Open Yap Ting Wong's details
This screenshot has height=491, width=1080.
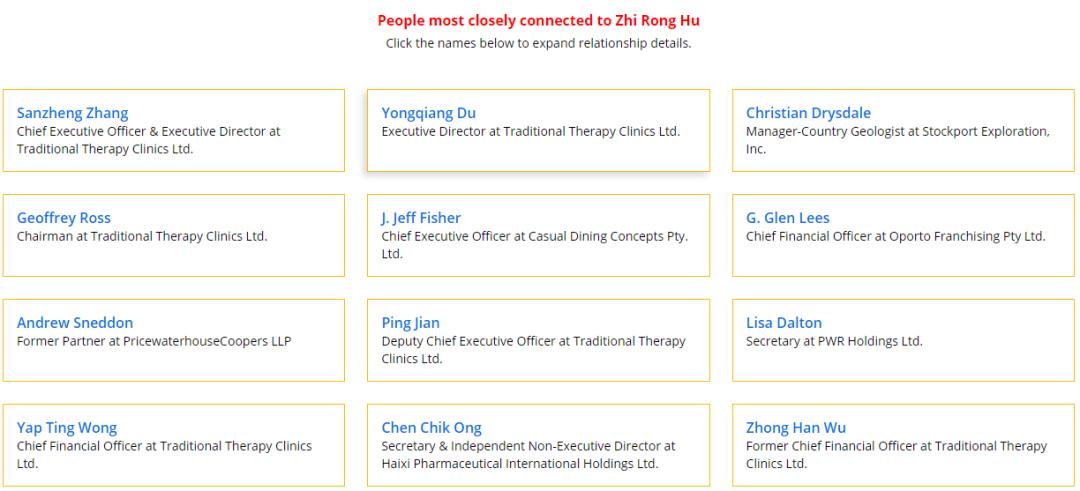pyautogui.click(x=67, y=428)
